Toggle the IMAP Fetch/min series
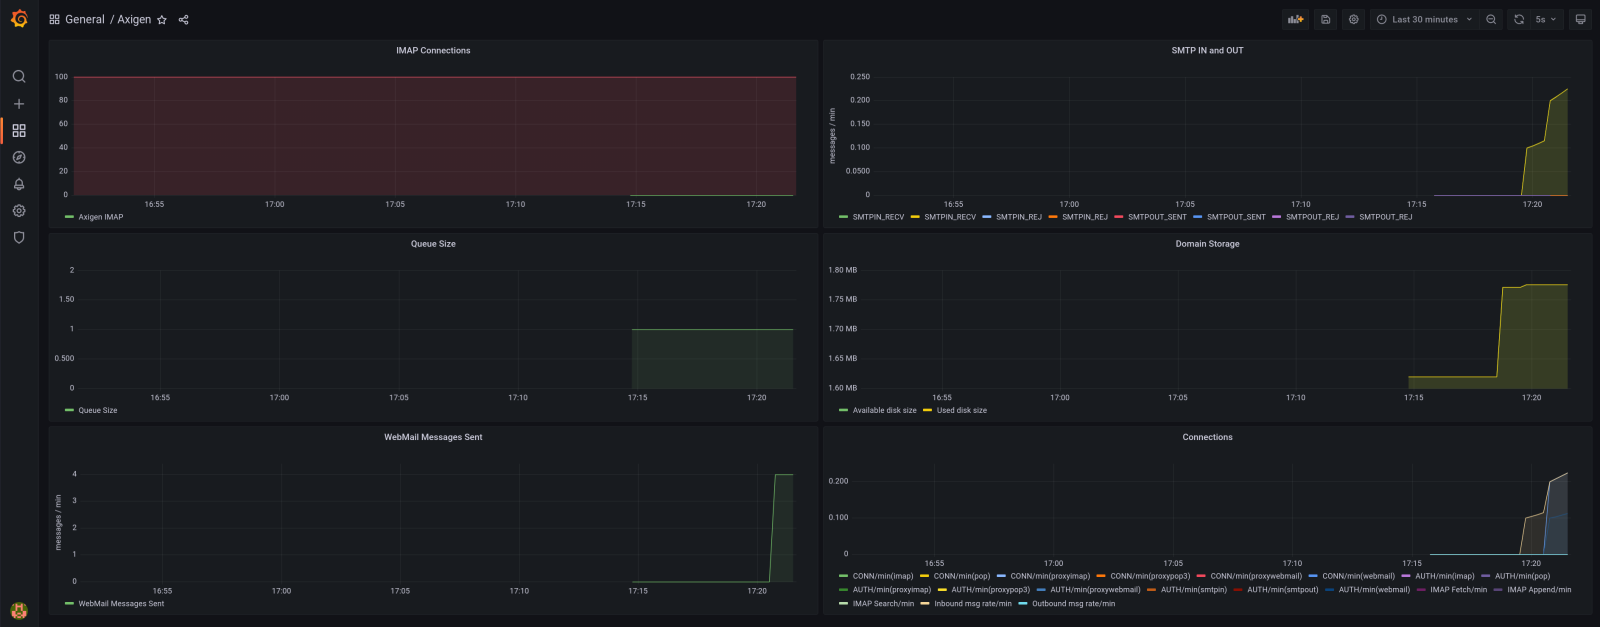The height and width of the screenshot is (627, 1600). point(1458,590)
